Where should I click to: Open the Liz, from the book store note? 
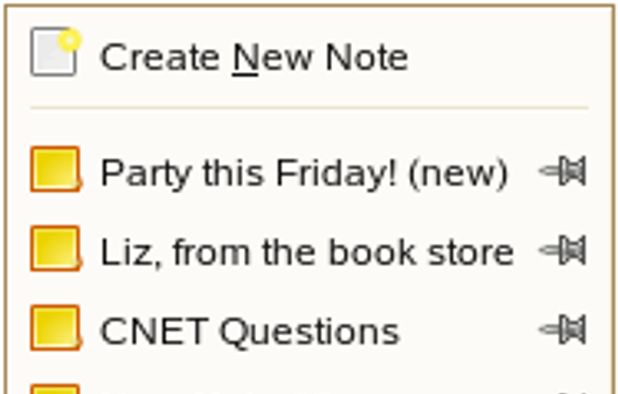click(x=307, y=252)
